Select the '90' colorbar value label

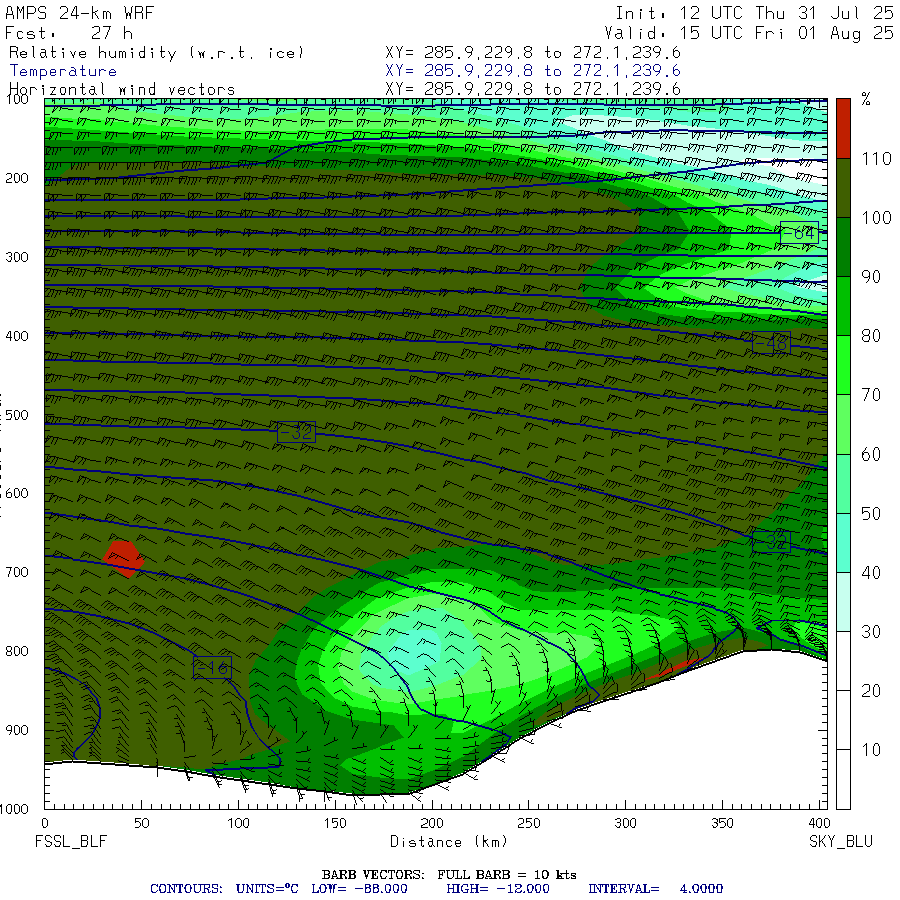tap(871, 277)
